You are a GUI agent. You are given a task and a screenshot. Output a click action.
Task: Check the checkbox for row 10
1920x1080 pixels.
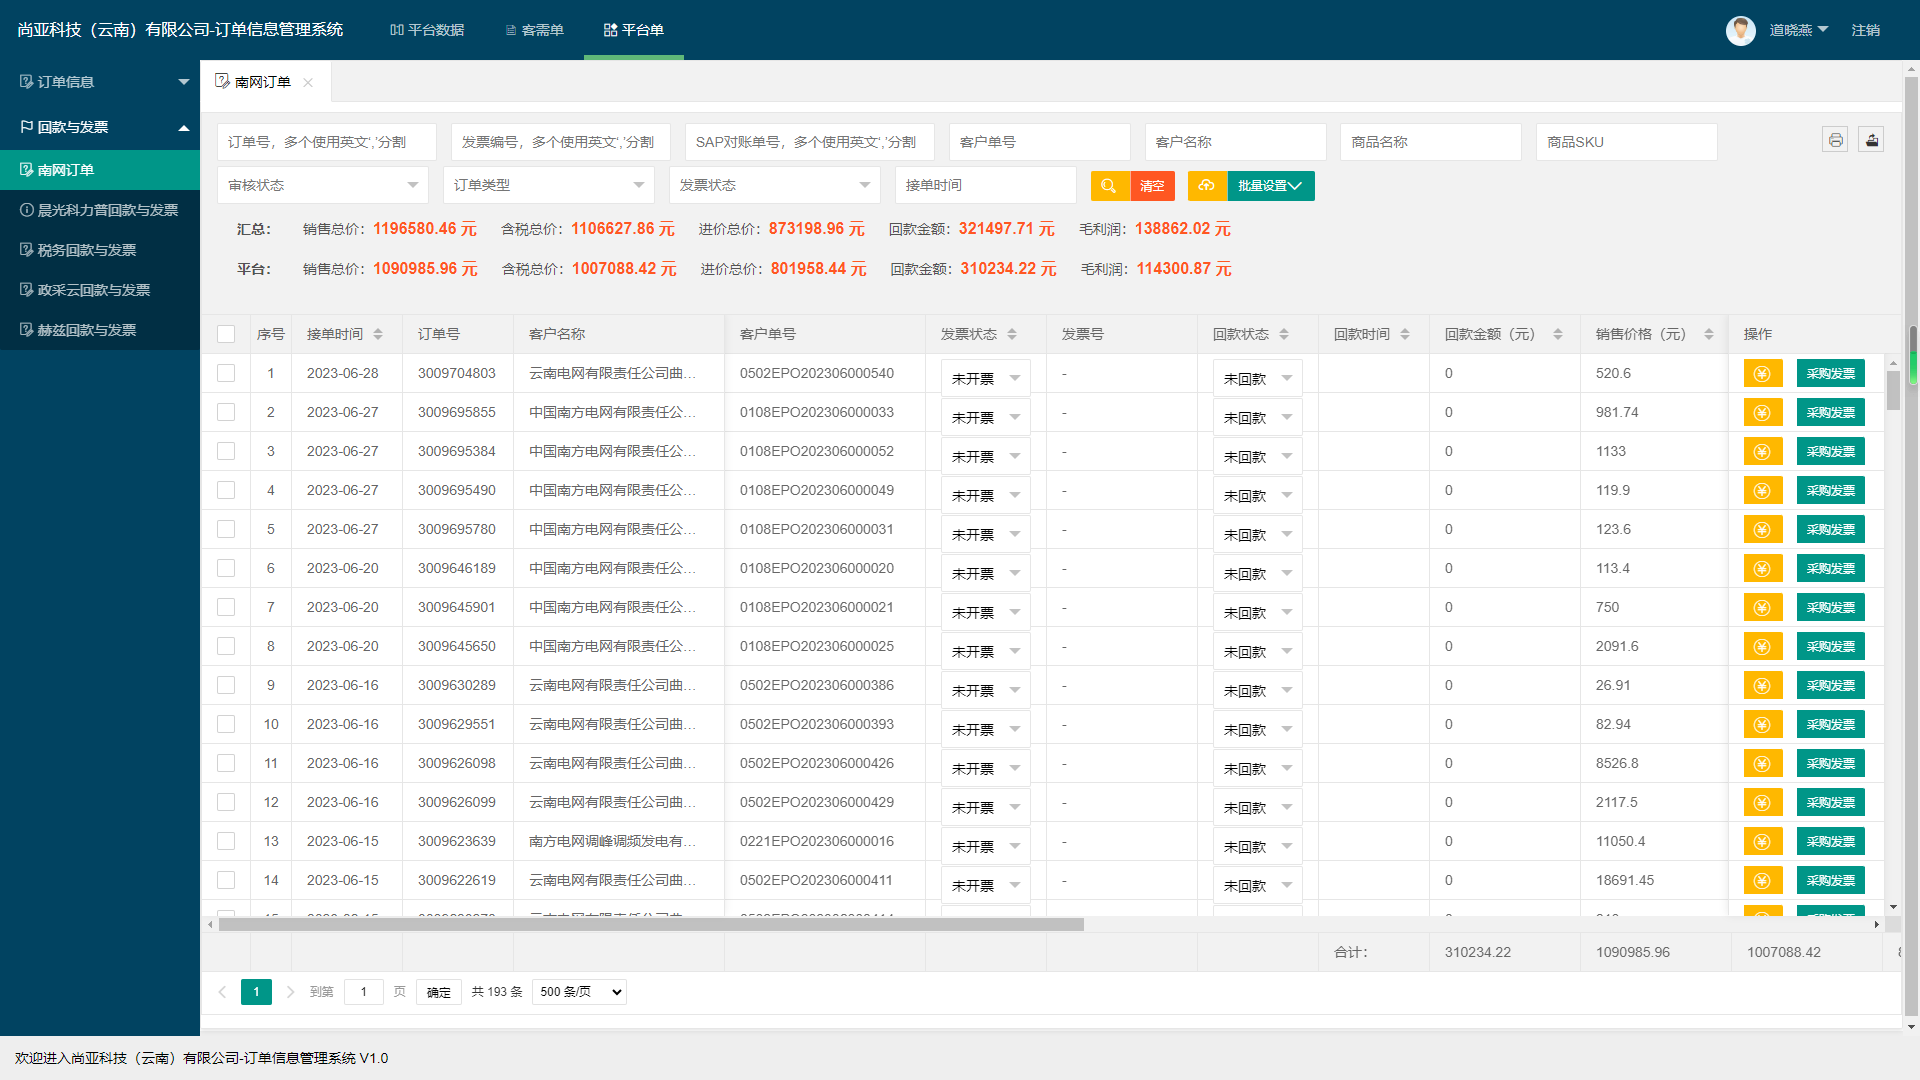point(226,724)
